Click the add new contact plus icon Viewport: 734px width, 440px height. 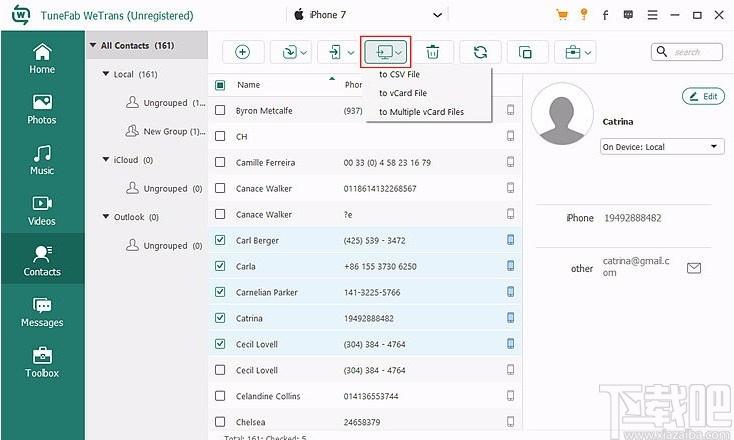pos(242,52)
